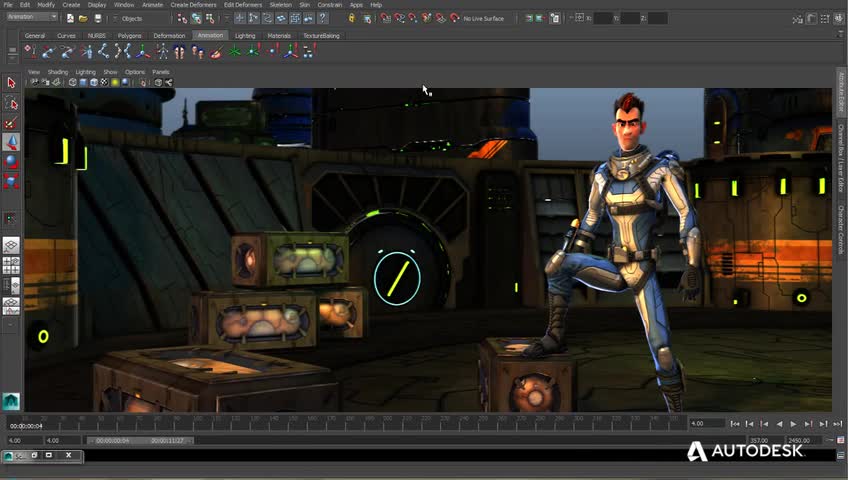This screenshot has height=480, width=848.
Task: Open the Constrain menu
Action: 329,4
